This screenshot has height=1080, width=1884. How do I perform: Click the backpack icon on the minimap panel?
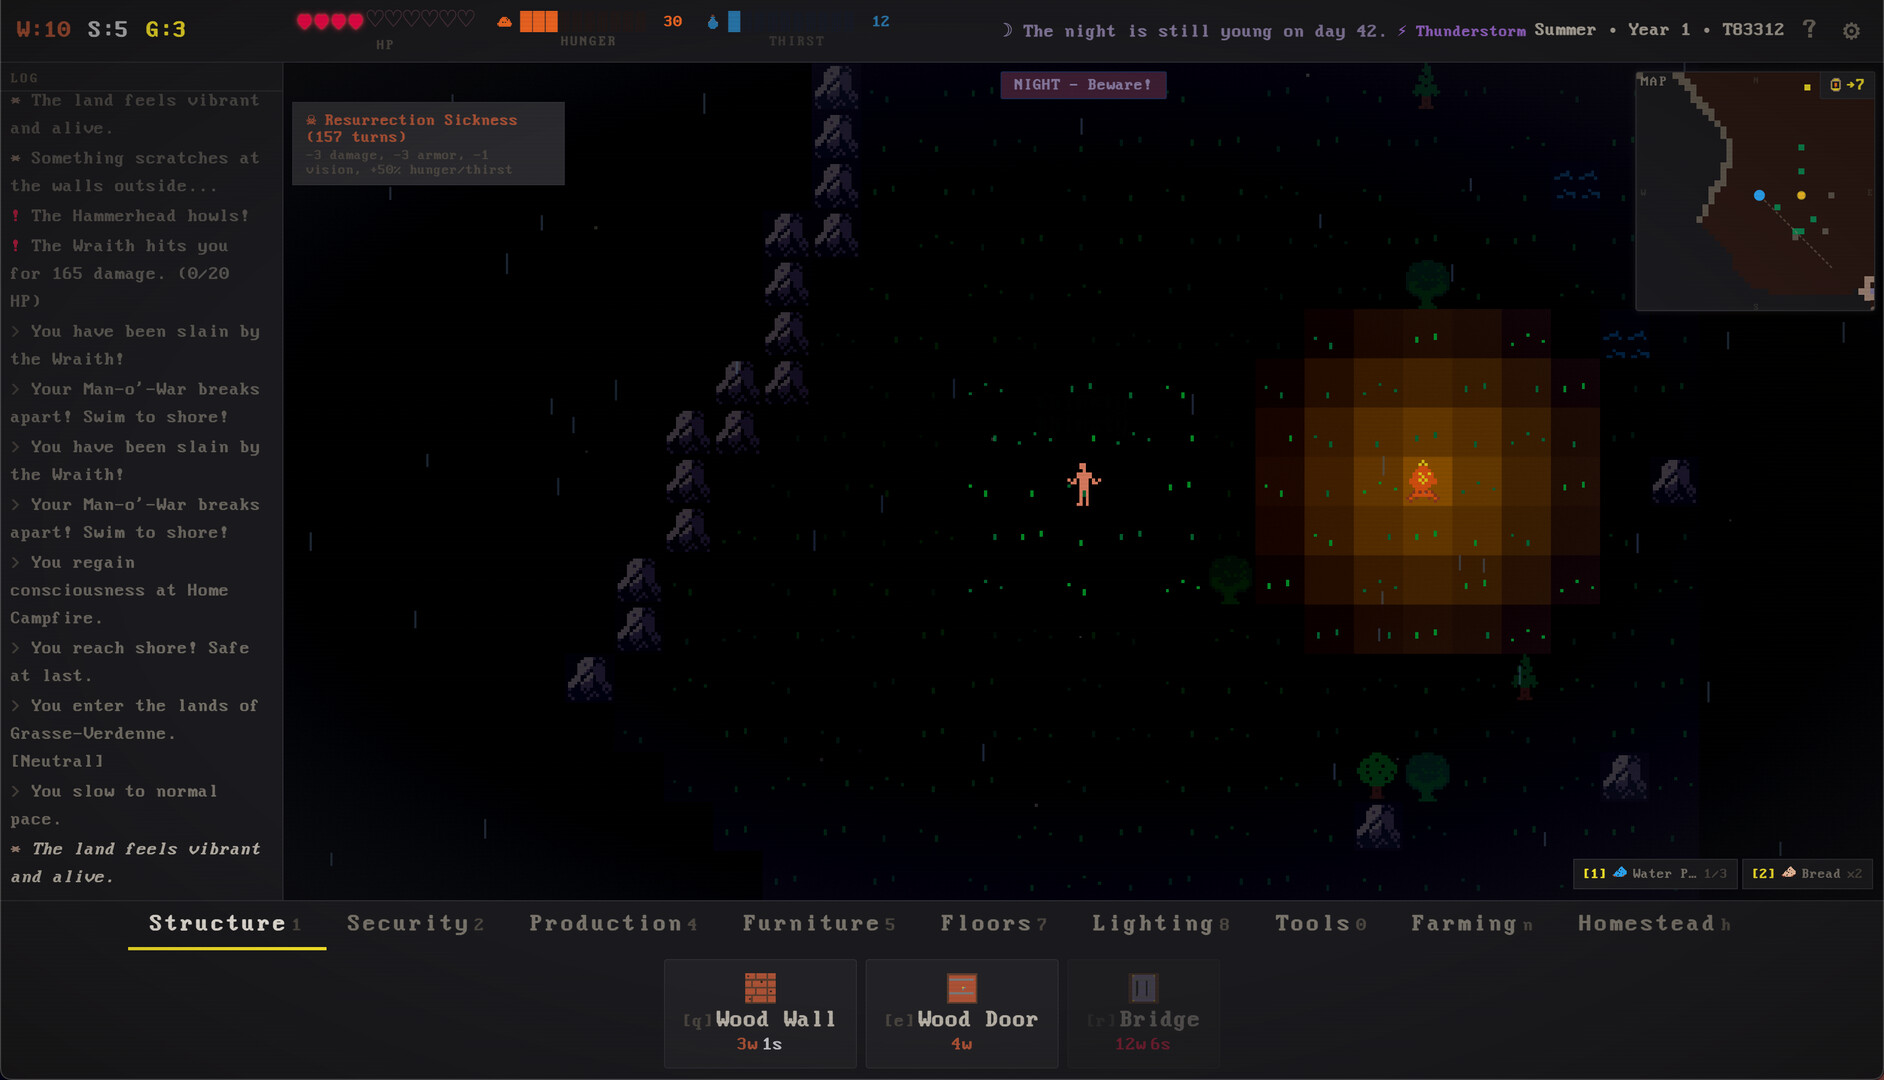(x=1836, y=85)
